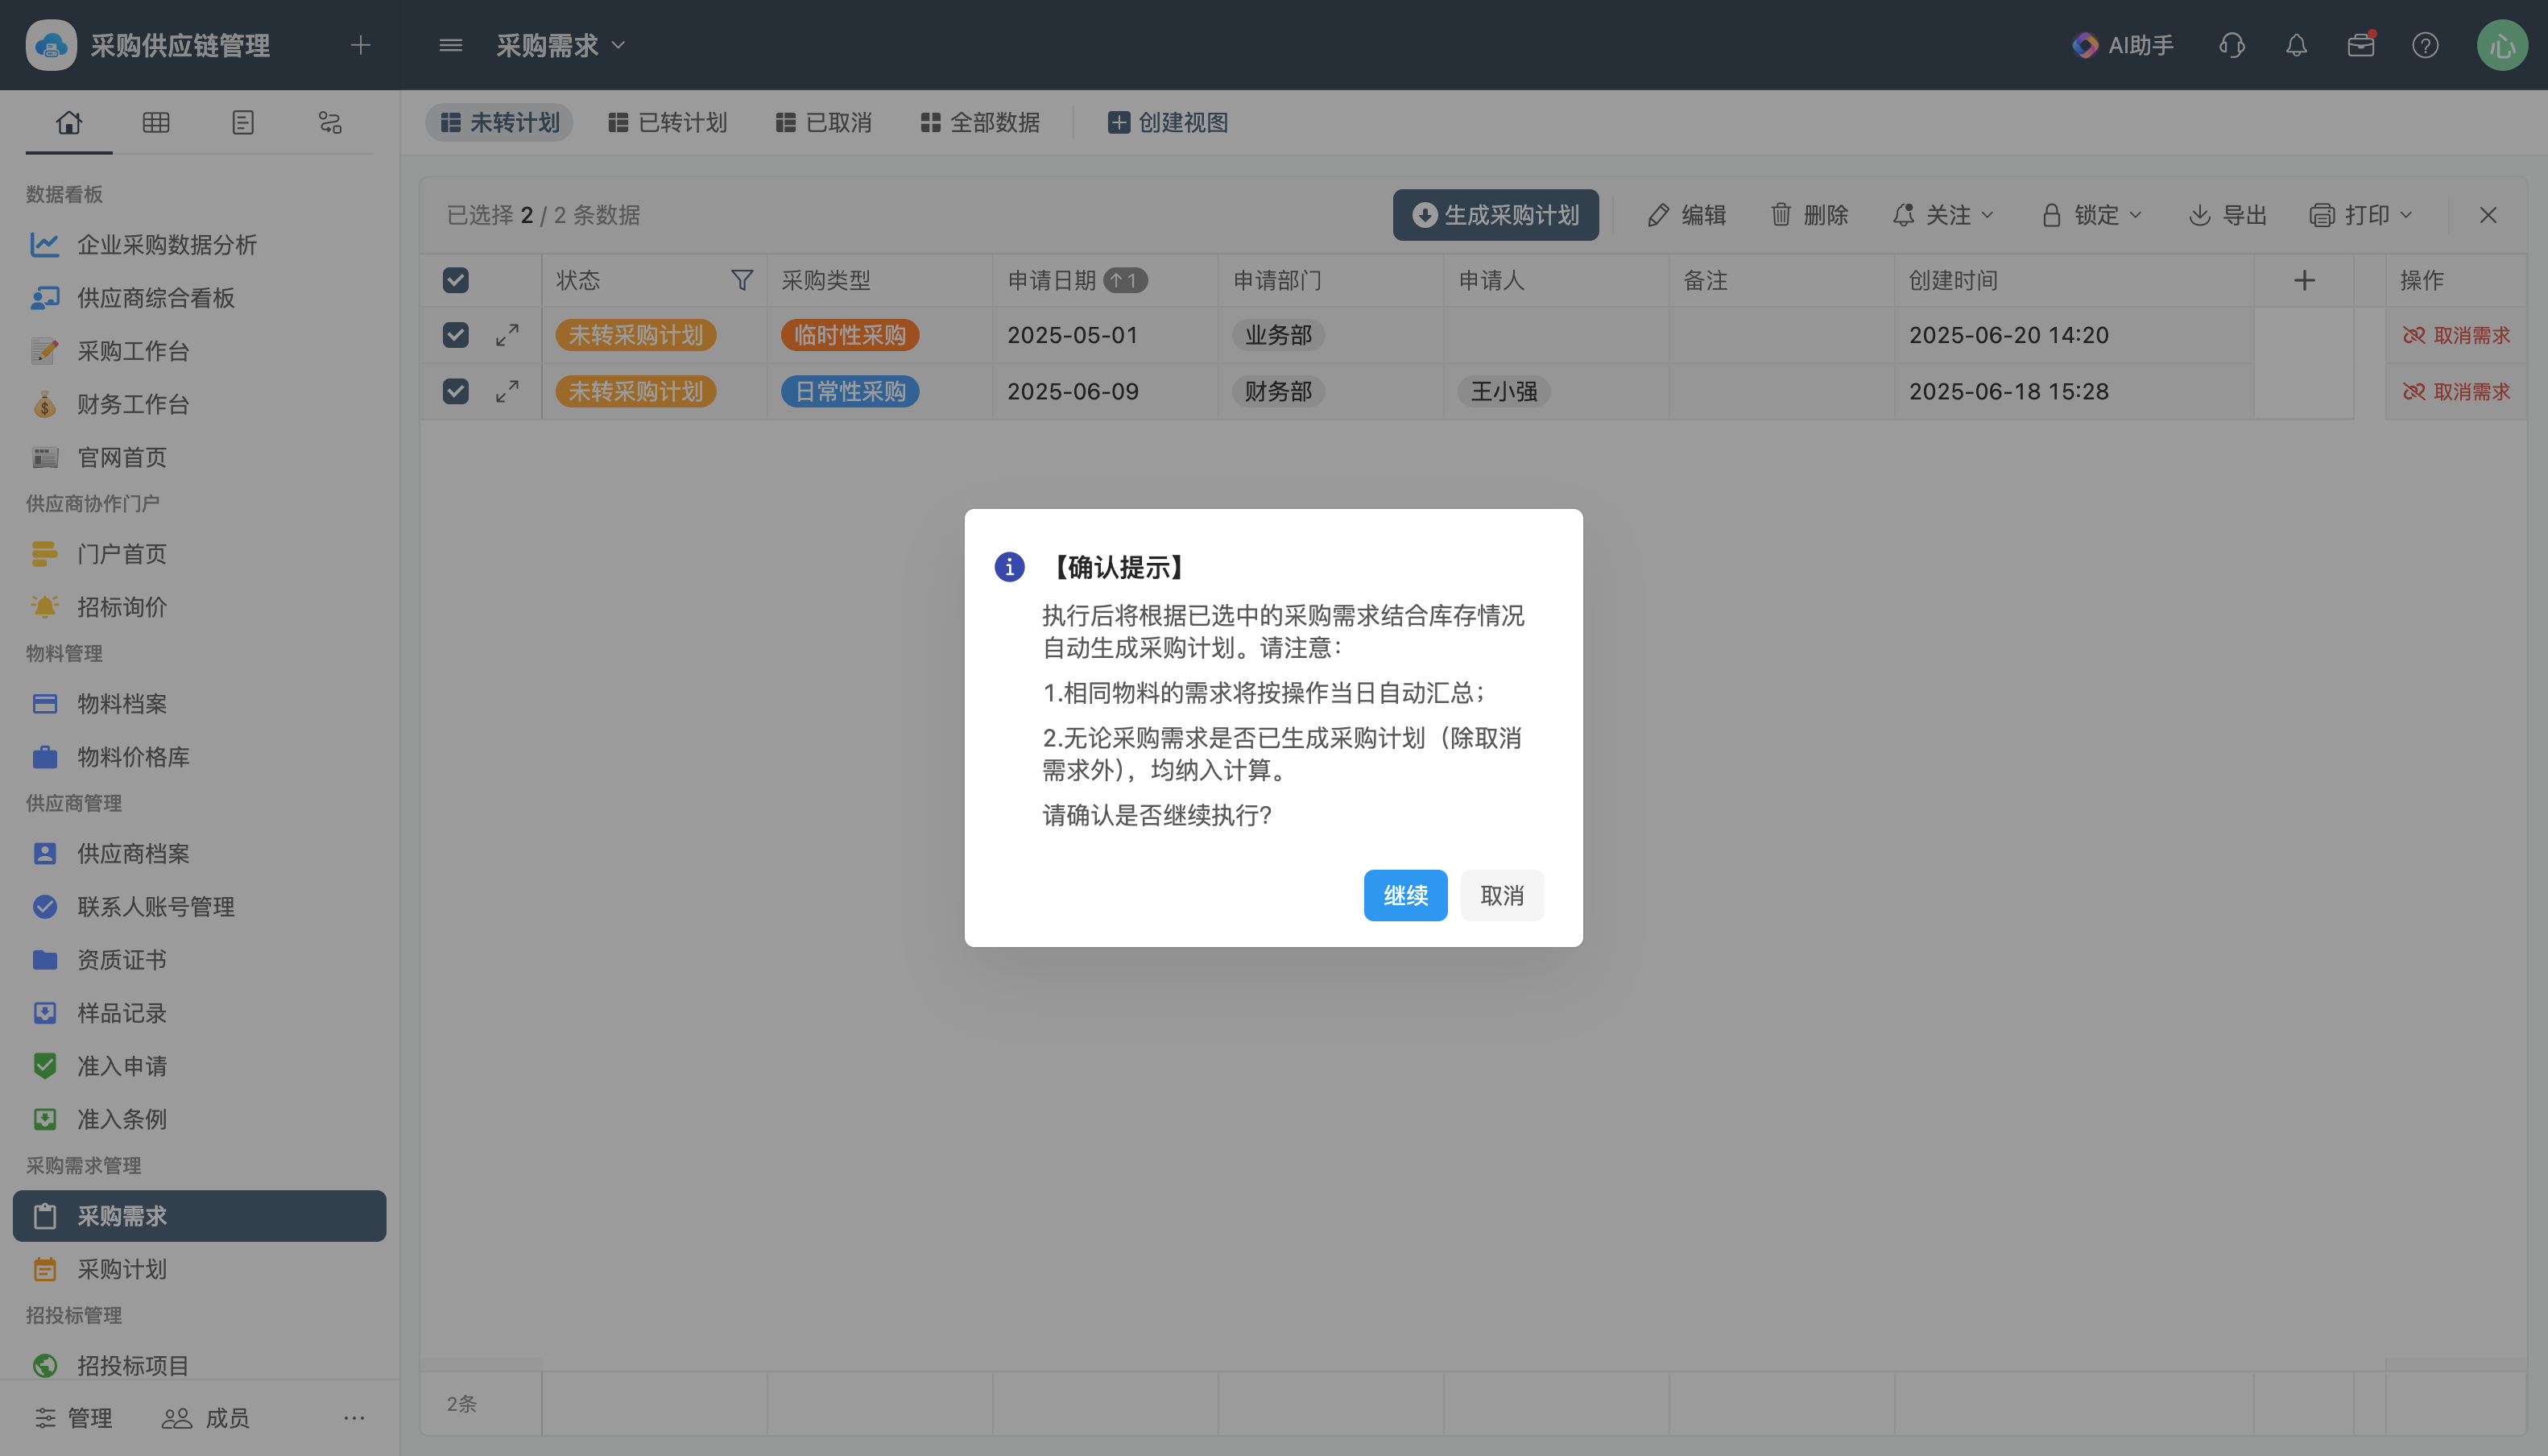This screenshot has width=2548, height=1456.
Task: Expand the 采购需求 title dropdown
Action: point(560,45)
